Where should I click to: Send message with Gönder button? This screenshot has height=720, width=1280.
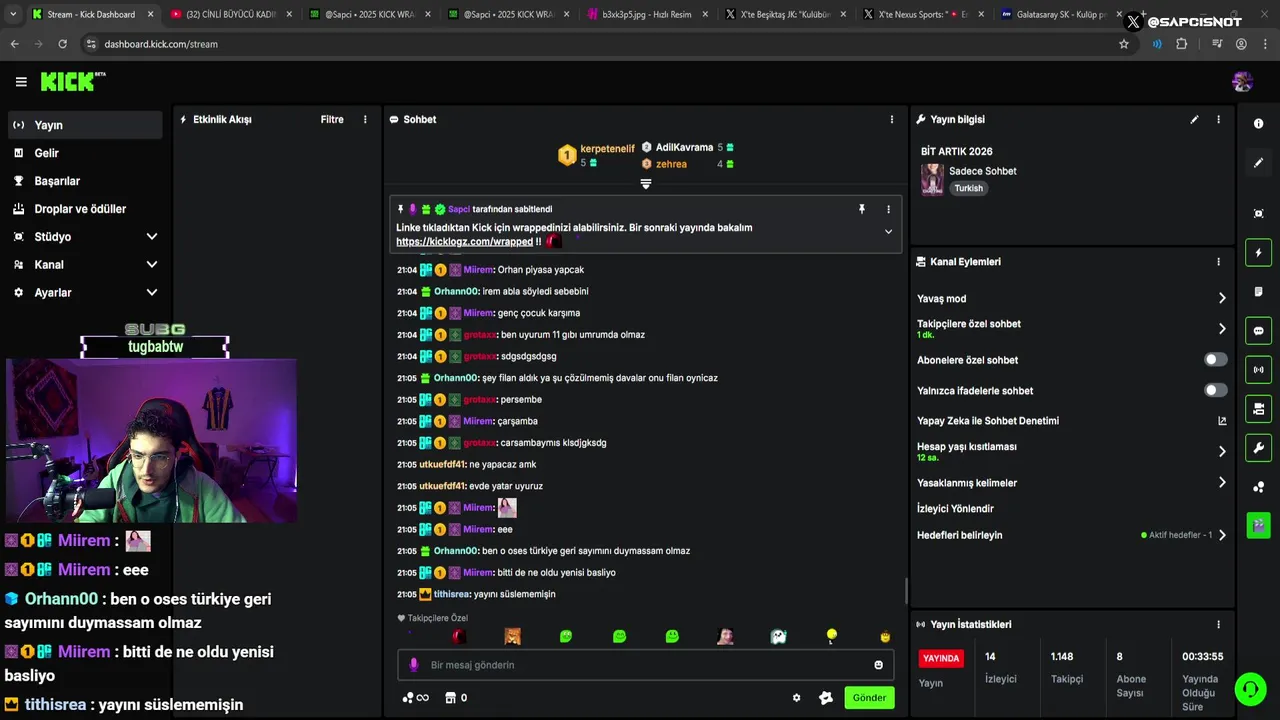tap(869, 698)
